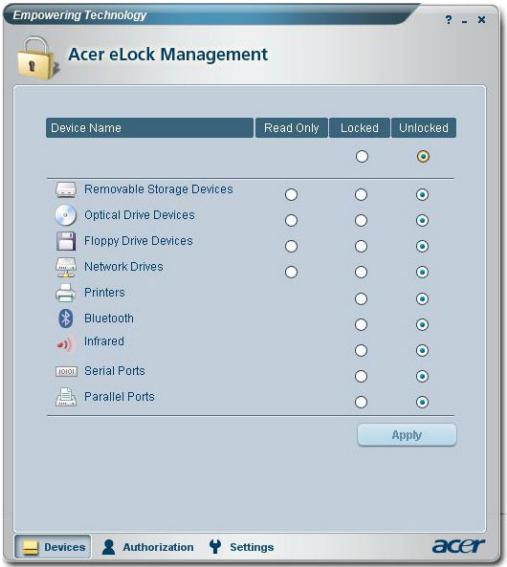Viewport: 507px width, 567px height.
Task: Set Removable Storage Devices to Unlocked
Action: pos(422,195)
